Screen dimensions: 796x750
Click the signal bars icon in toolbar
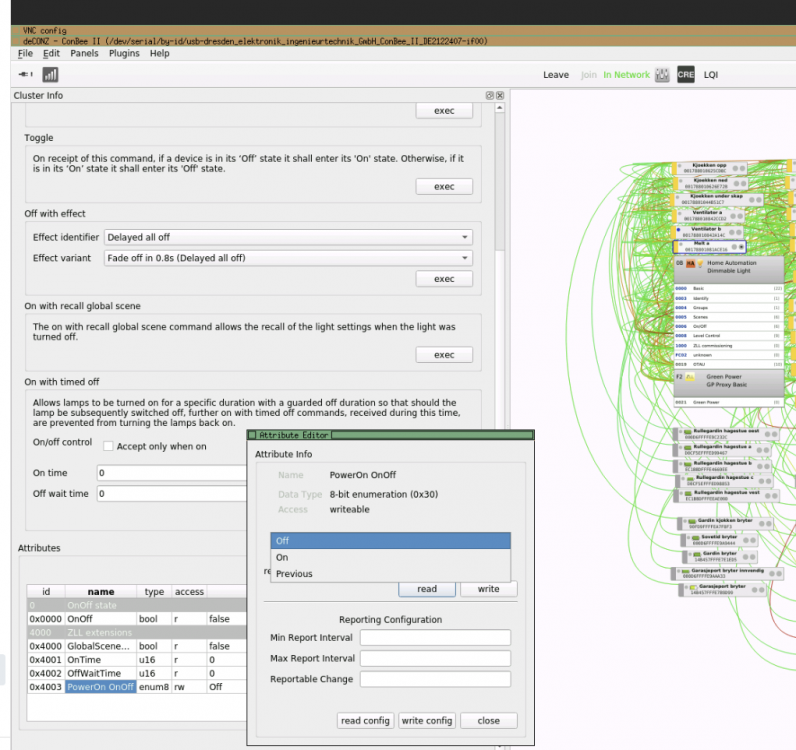pos(50,75)
